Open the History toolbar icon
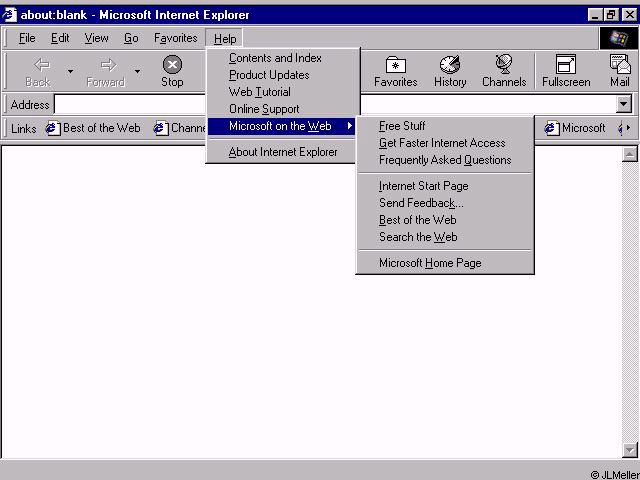 [x=450, y=66]
